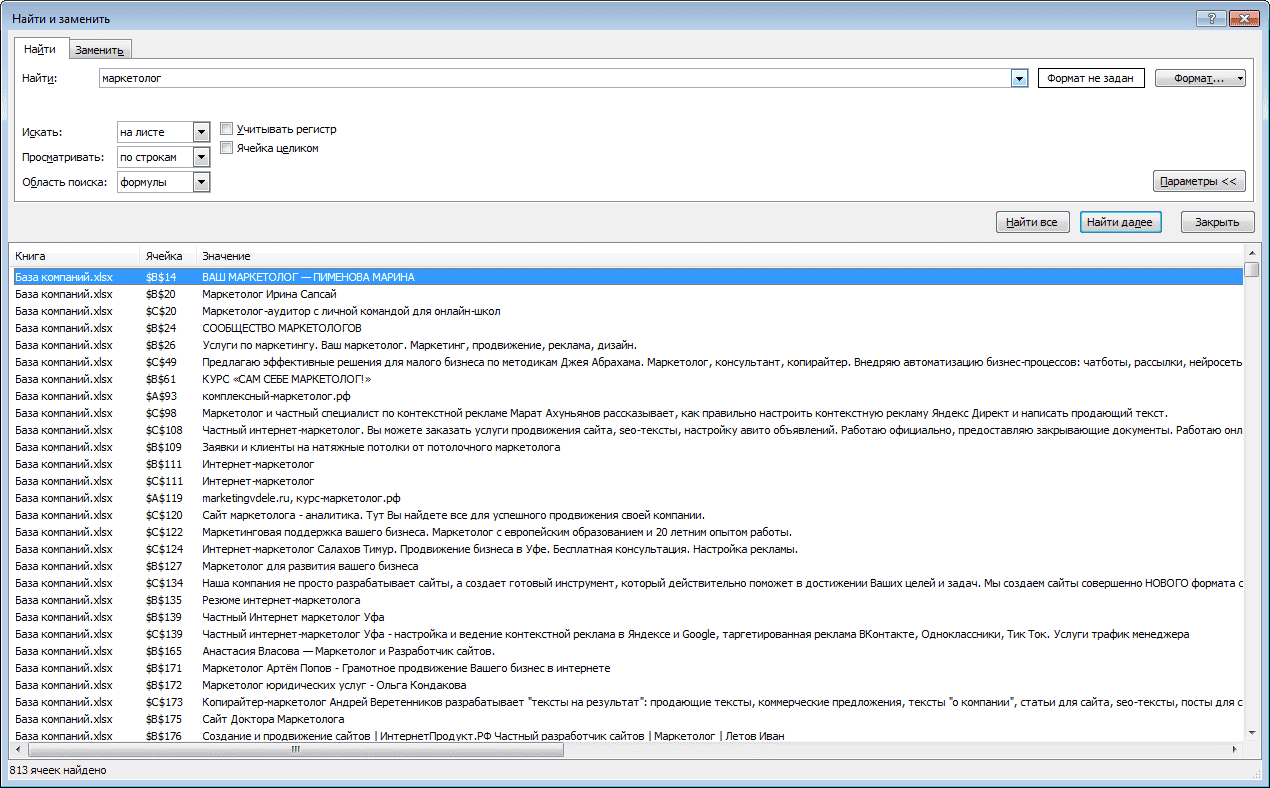Viewport: 1270px width, 788px height.
Task: Click the Закрыть button
Action: pyautogui.click(x=1217, y=222)
